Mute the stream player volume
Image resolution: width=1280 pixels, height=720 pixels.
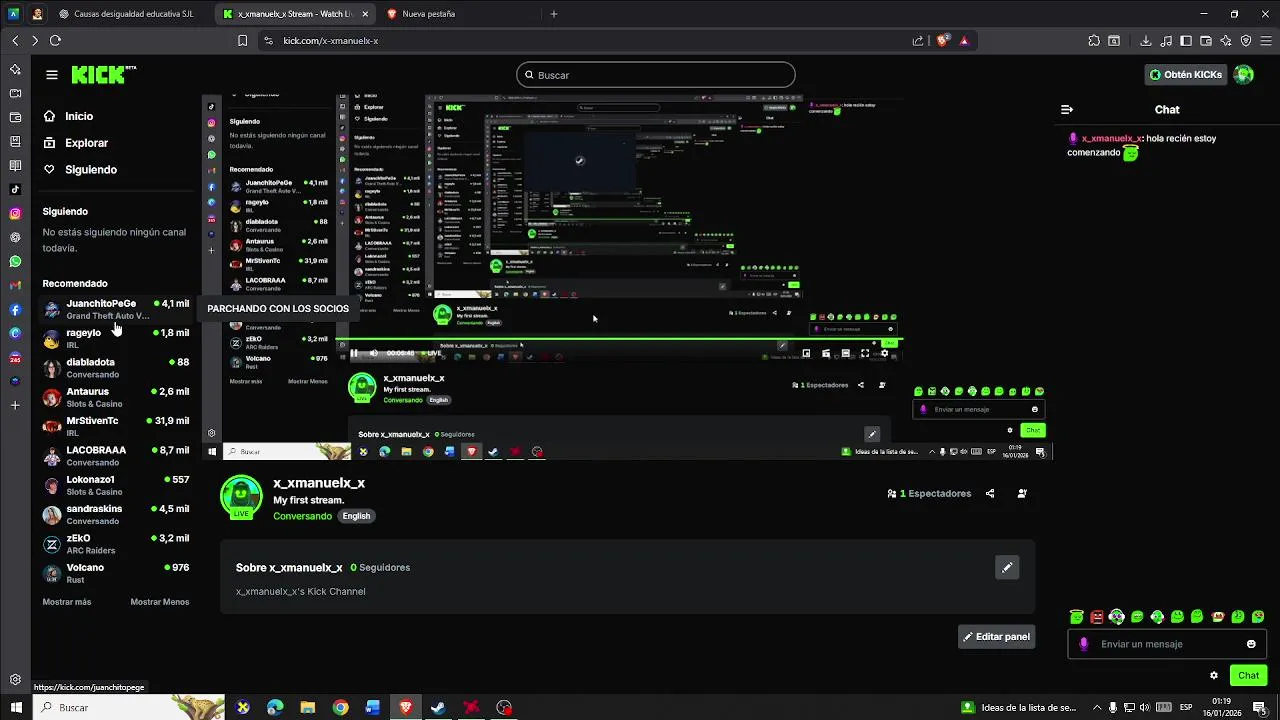coord(374,353)
